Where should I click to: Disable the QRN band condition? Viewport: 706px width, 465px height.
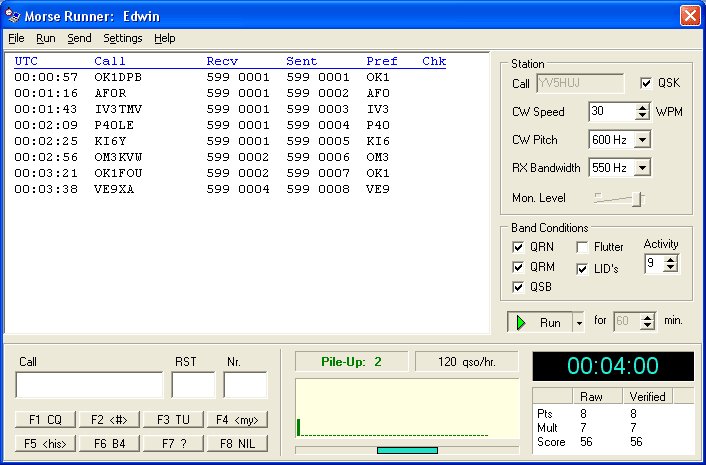point(518,247)
